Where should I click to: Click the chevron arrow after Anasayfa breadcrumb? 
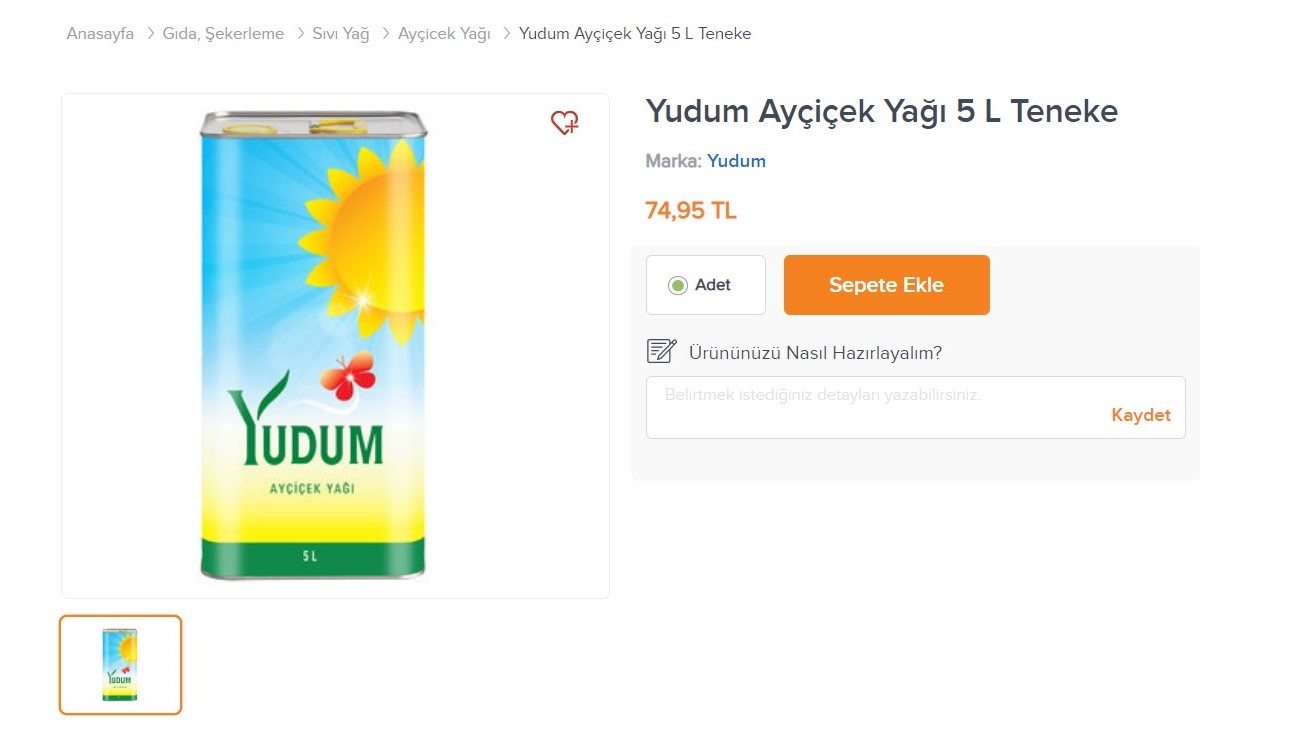click(x=150, y=34)
